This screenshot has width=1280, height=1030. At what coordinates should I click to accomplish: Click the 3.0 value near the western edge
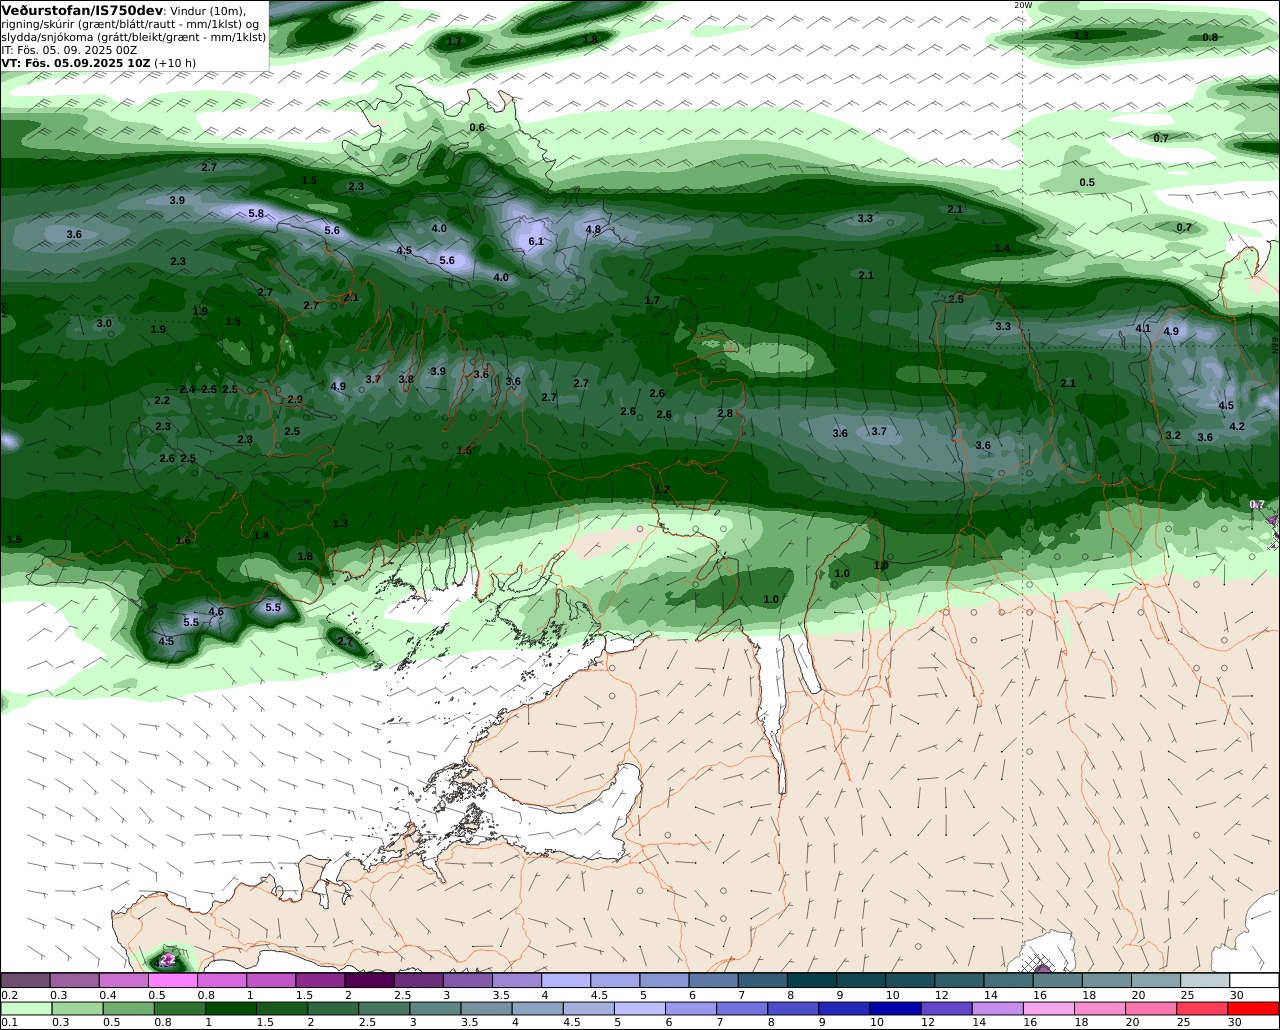coord(104,323)
